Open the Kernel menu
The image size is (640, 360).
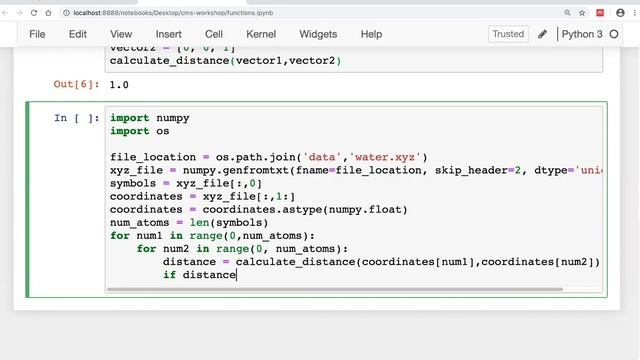point(261,34)
